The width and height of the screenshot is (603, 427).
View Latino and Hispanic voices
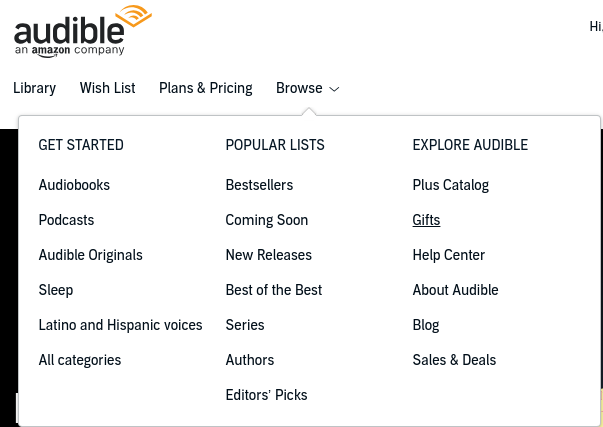coord(120,325)
